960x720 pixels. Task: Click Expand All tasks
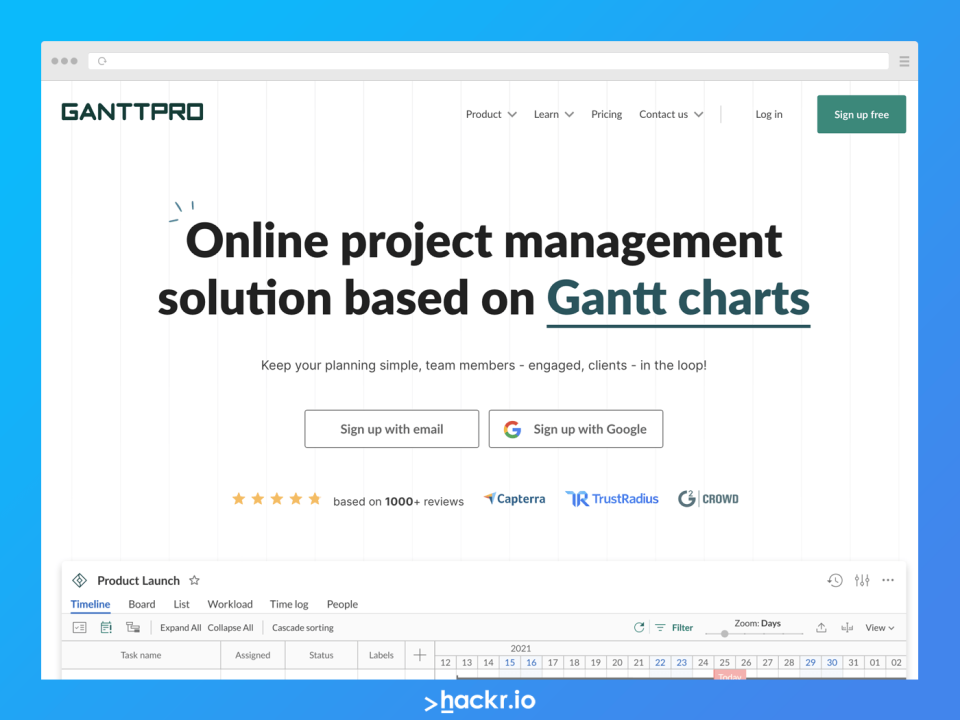click(x=181, y=628)
